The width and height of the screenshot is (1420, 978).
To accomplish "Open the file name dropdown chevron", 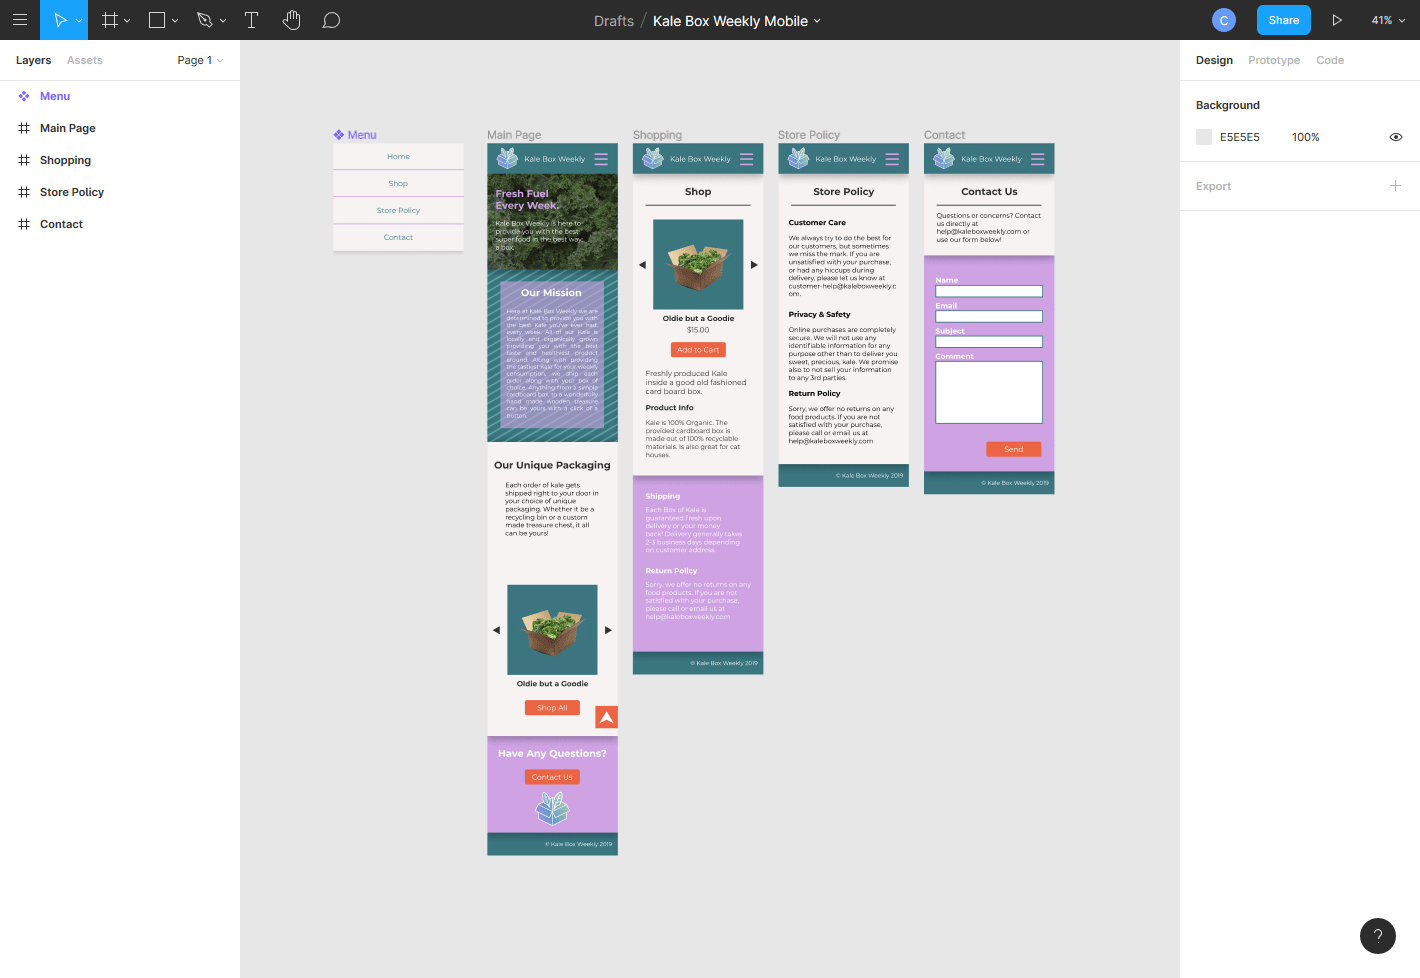I will (x=817, y=21).
